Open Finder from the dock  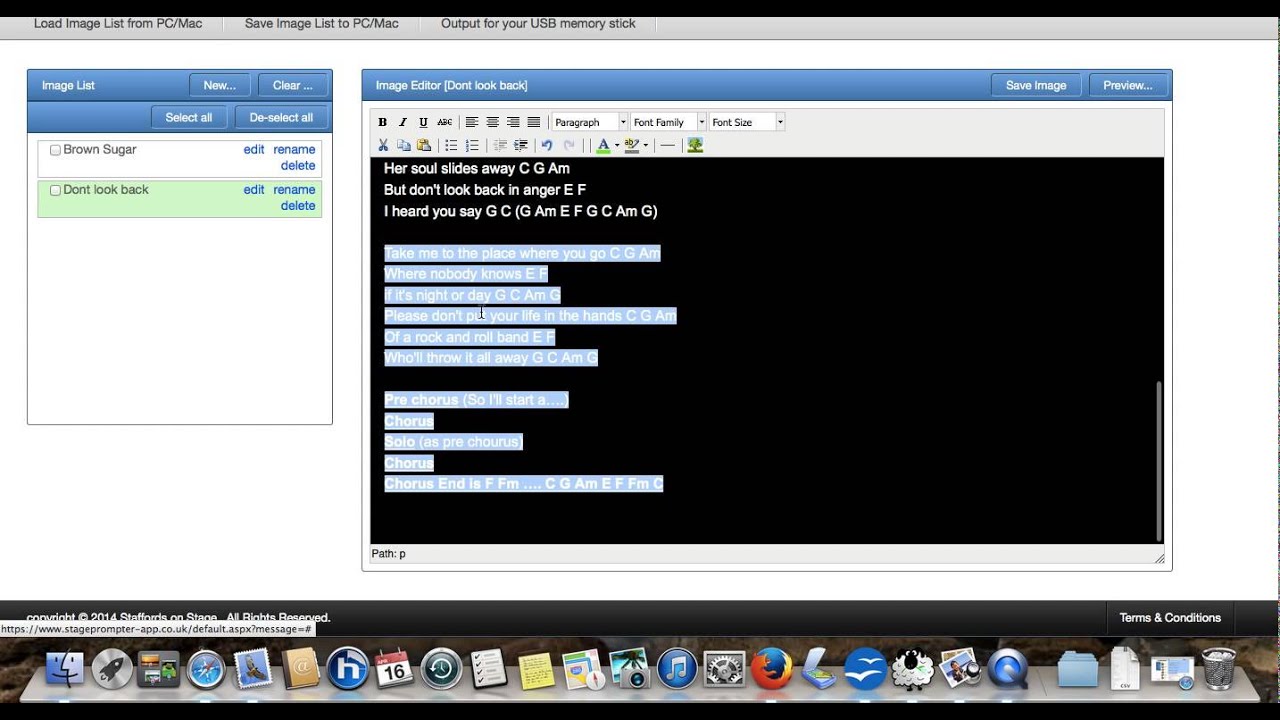point(65,669)
